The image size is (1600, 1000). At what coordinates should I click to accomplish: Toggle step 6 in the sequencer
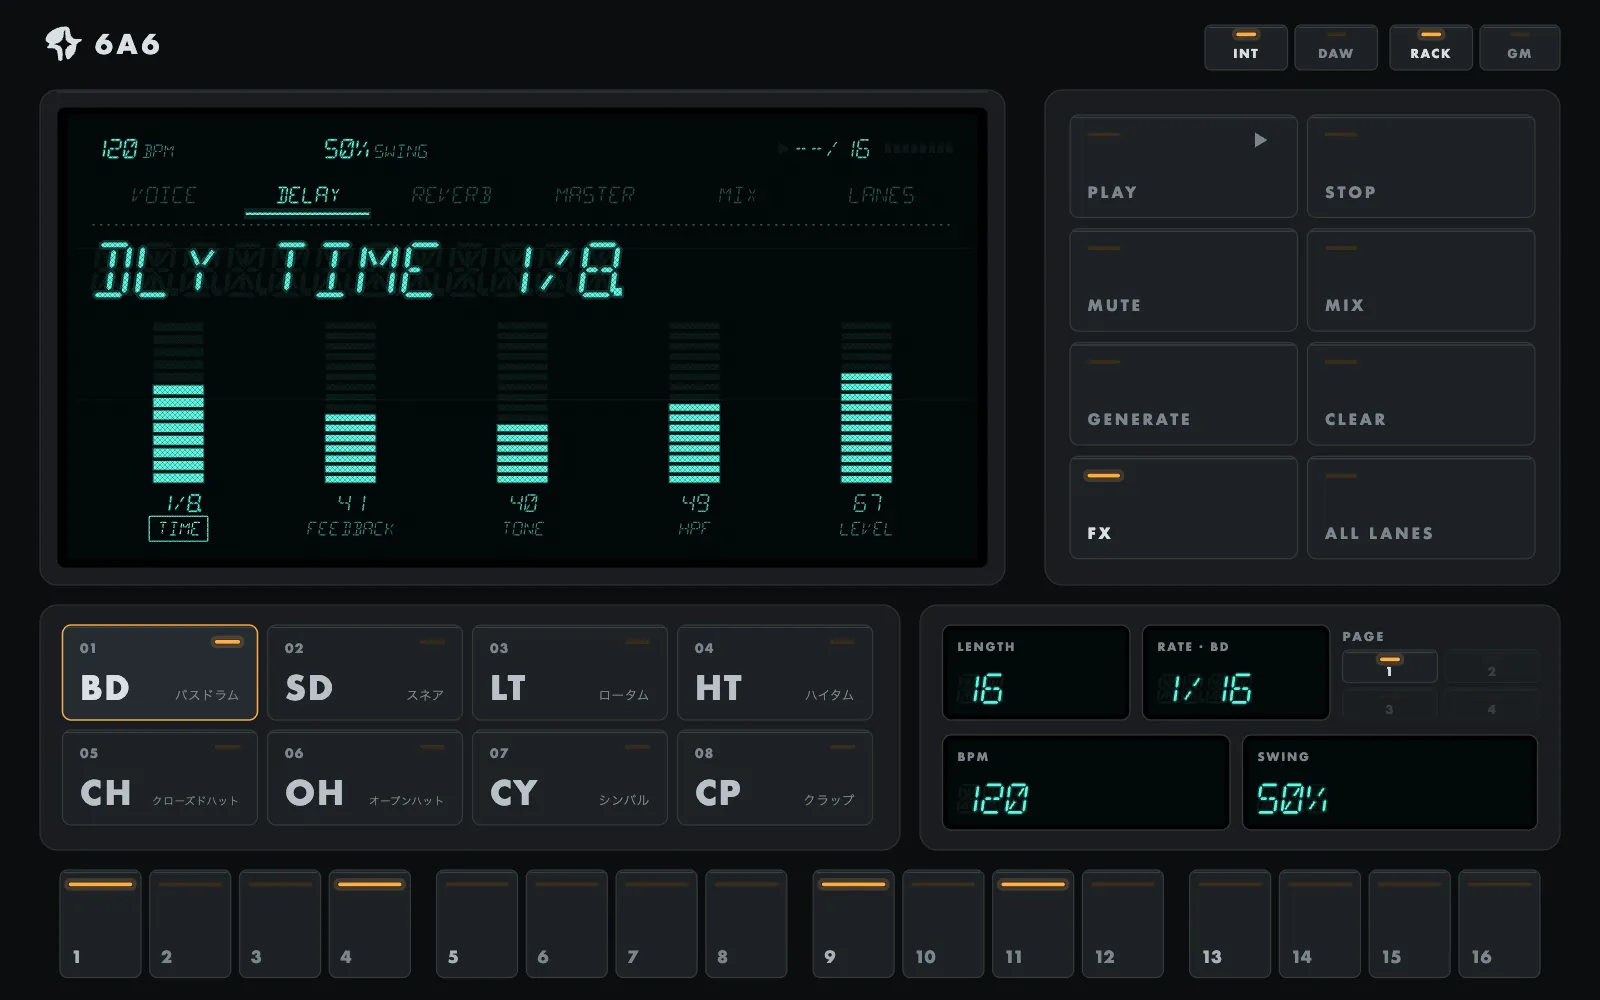click(567, 924)
